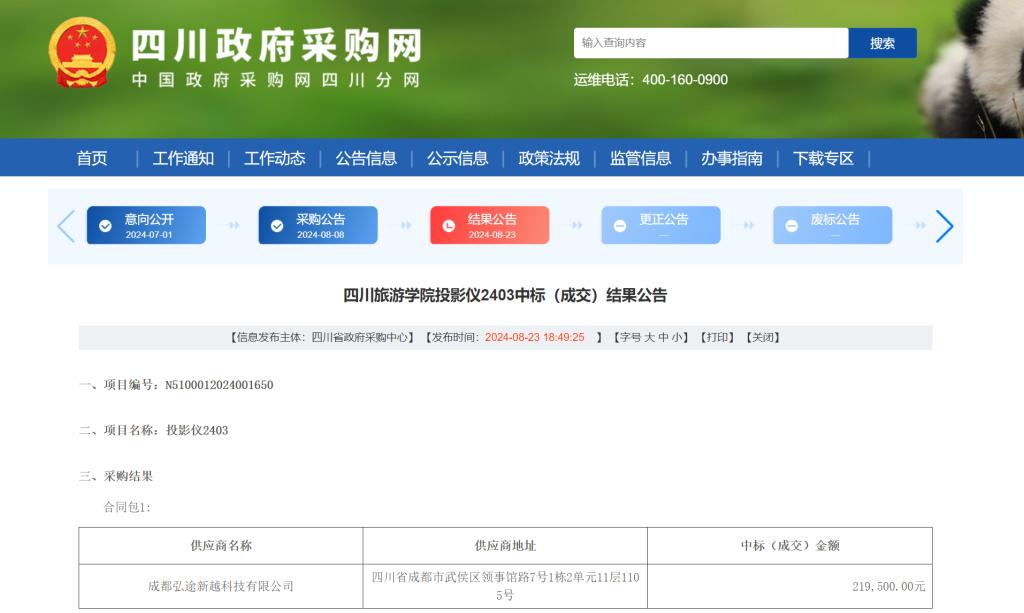
Task: Select the 废标公告 step
Action: tap(833, 225)
